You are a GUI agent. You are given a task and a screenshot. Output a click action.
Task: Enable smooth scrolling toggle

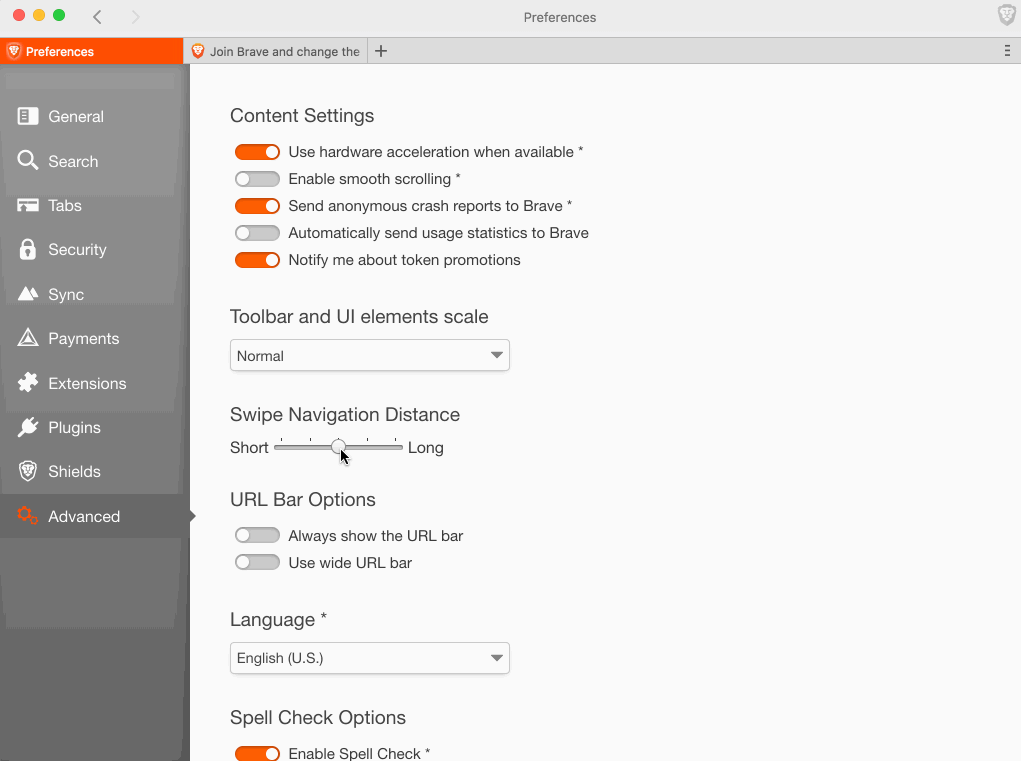point(257,178)
